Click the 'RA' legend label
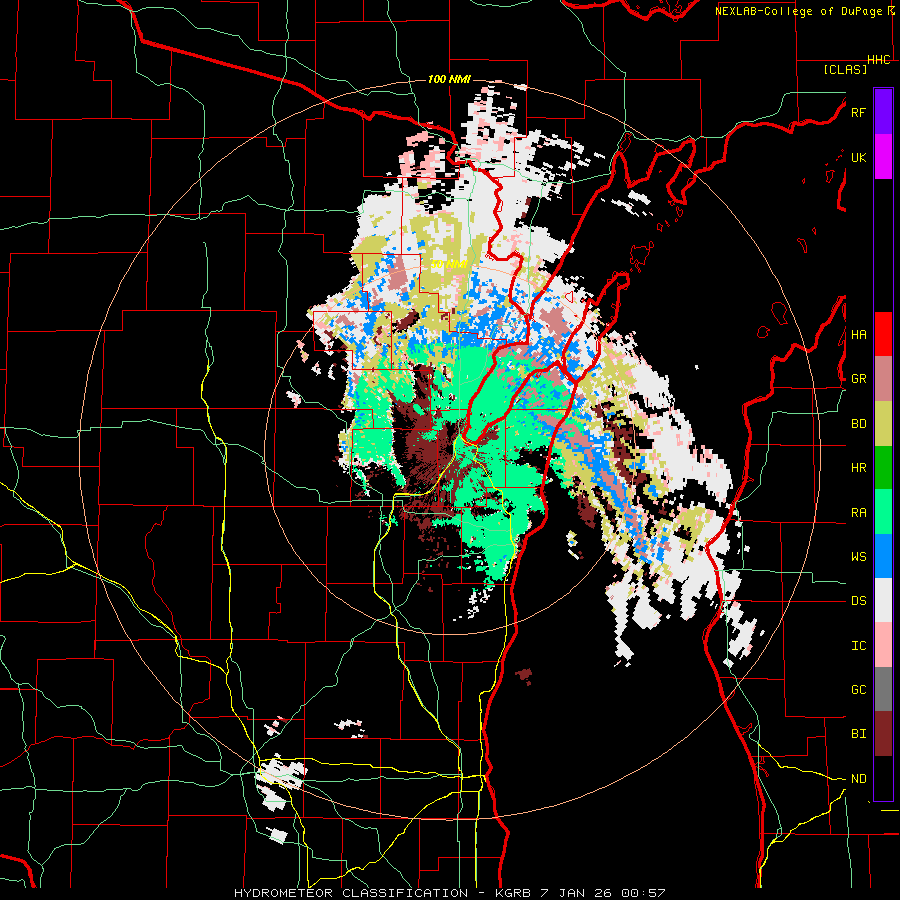The width and height of the screenshot is (900, 900). [x=858, y=513]
